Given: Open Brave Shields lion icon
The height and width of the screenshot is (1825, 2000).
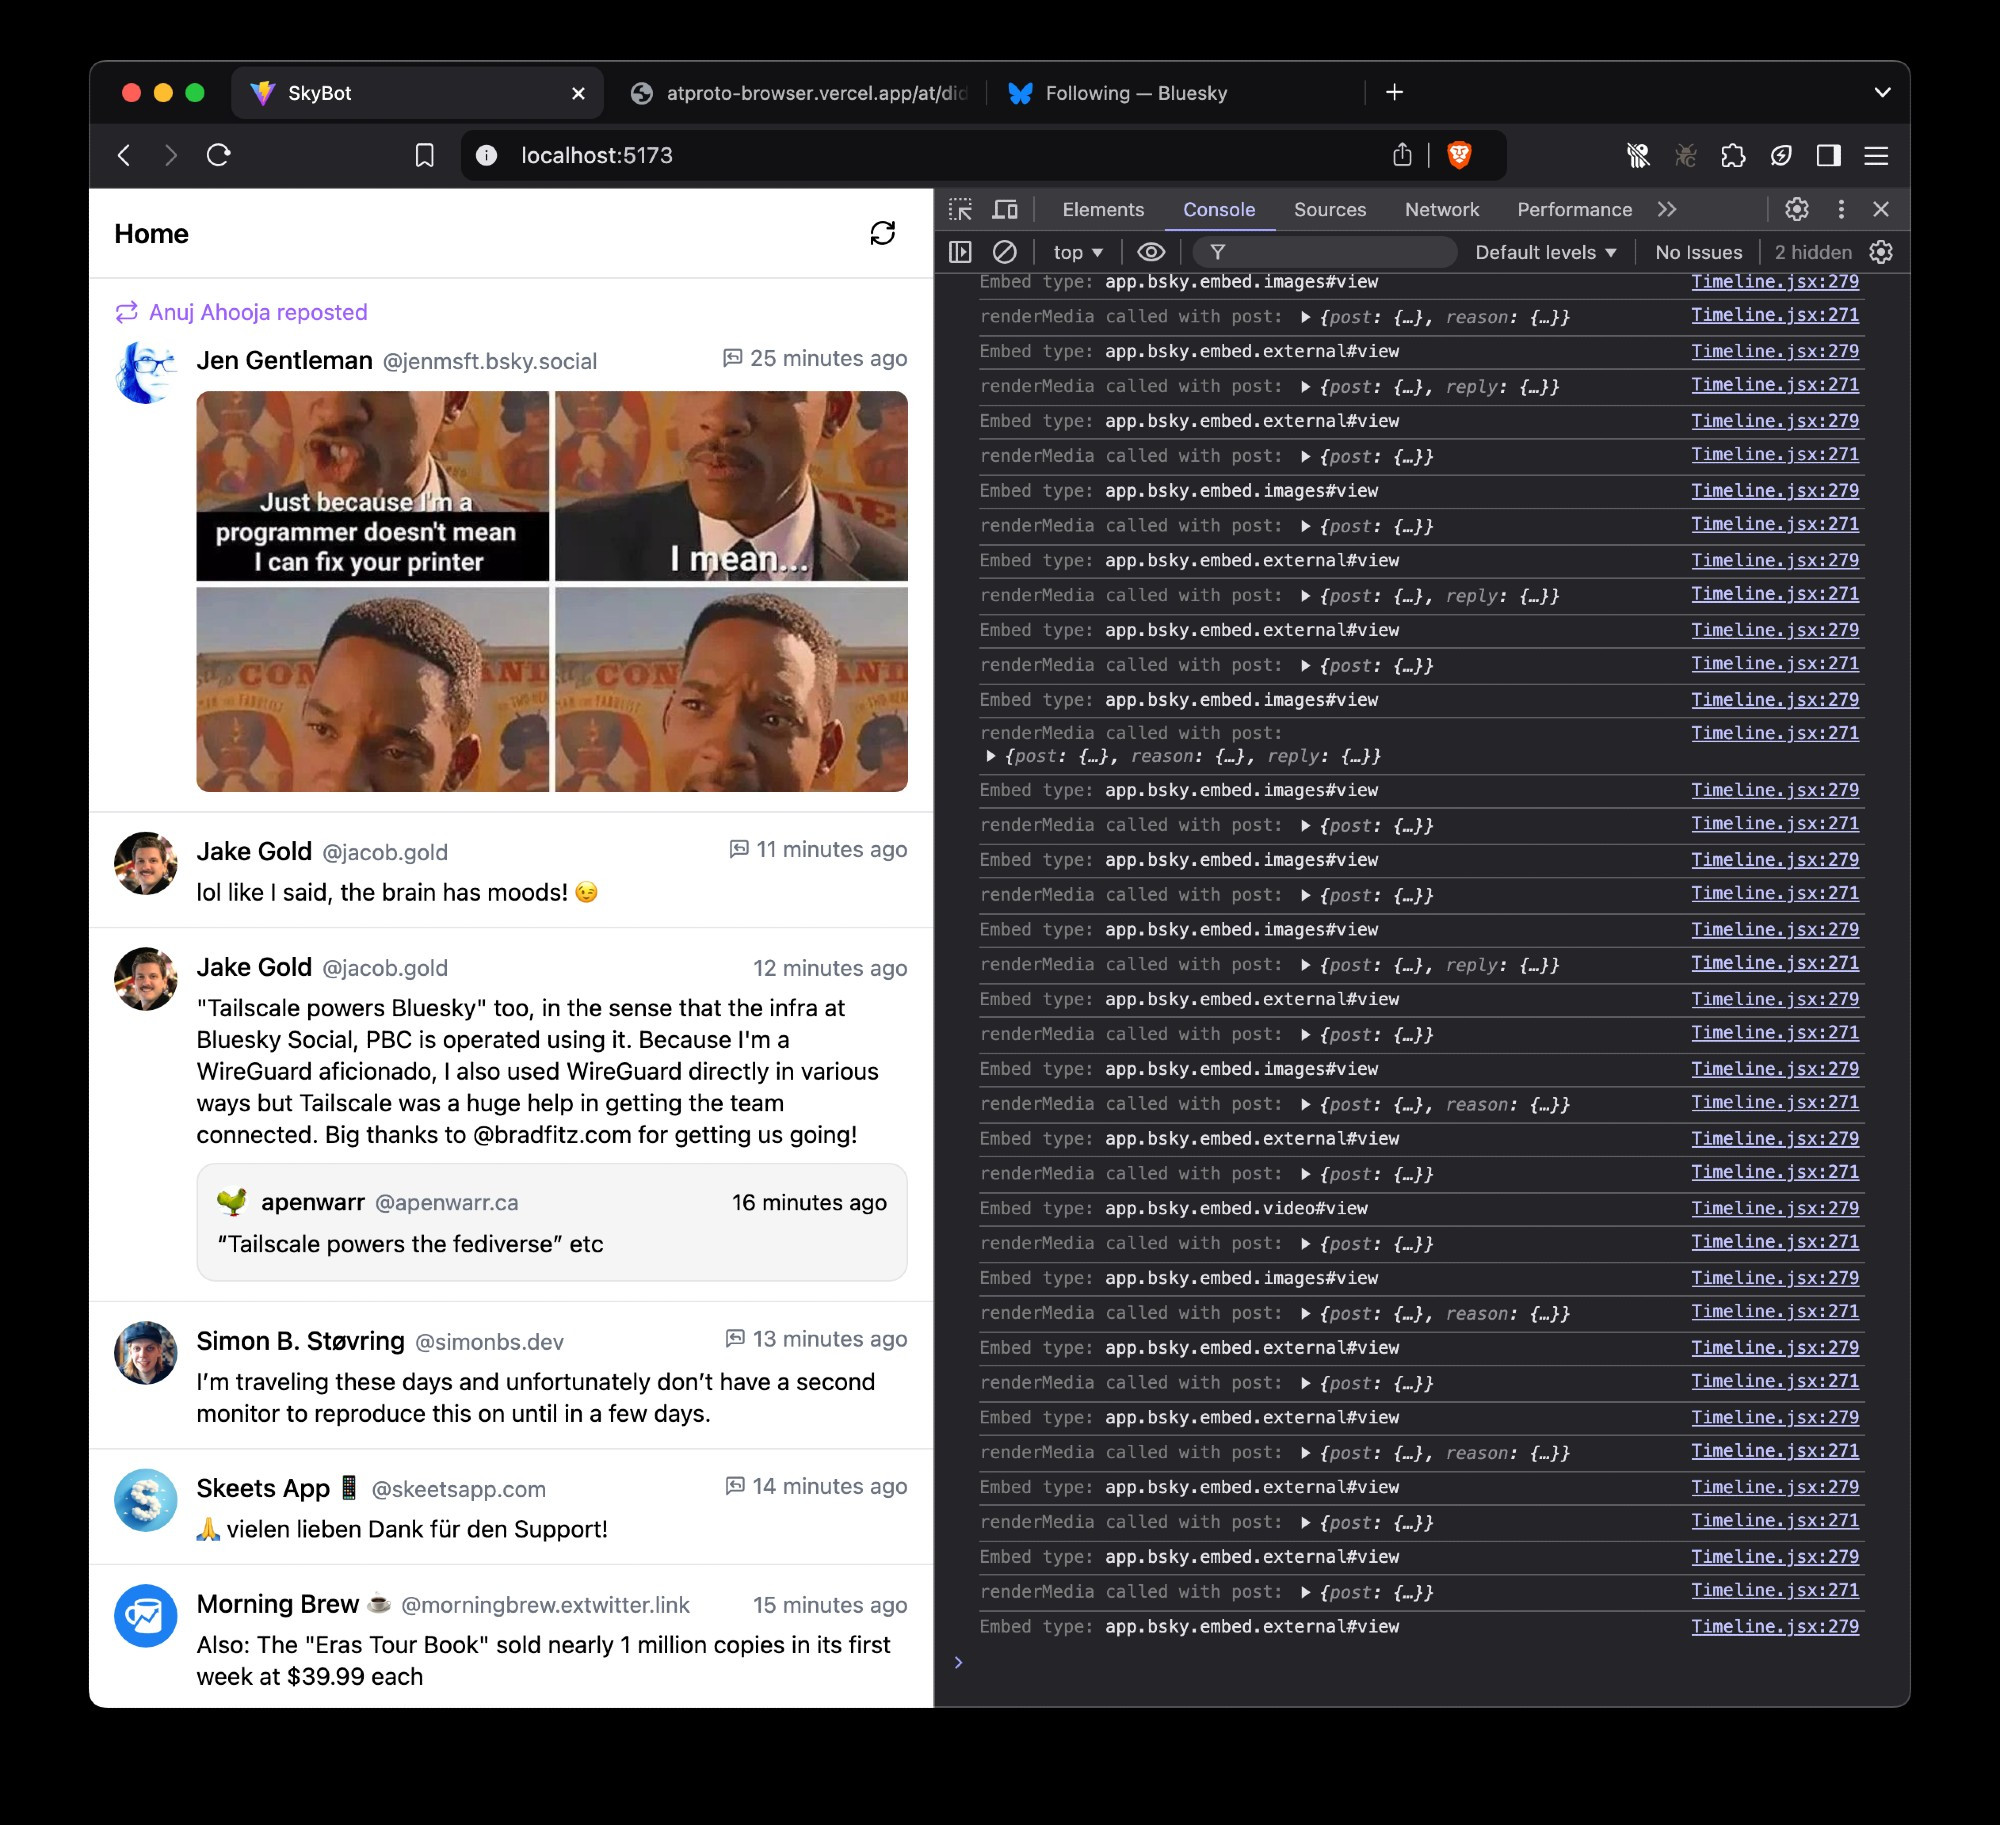Looking at the screenshot, I should coord(1459,155).
